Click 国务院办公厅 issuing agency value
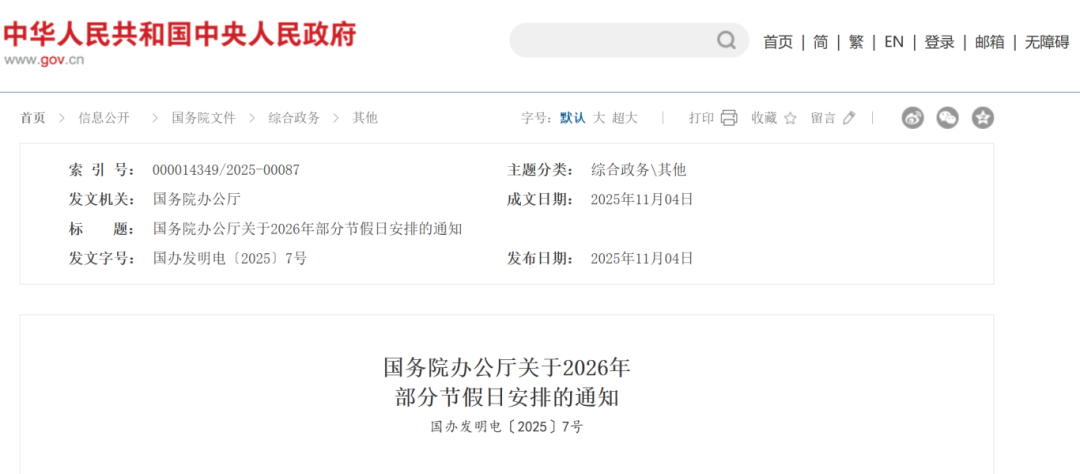The image size is (1080, 474). pyautogui.click(x=197, y=200)
